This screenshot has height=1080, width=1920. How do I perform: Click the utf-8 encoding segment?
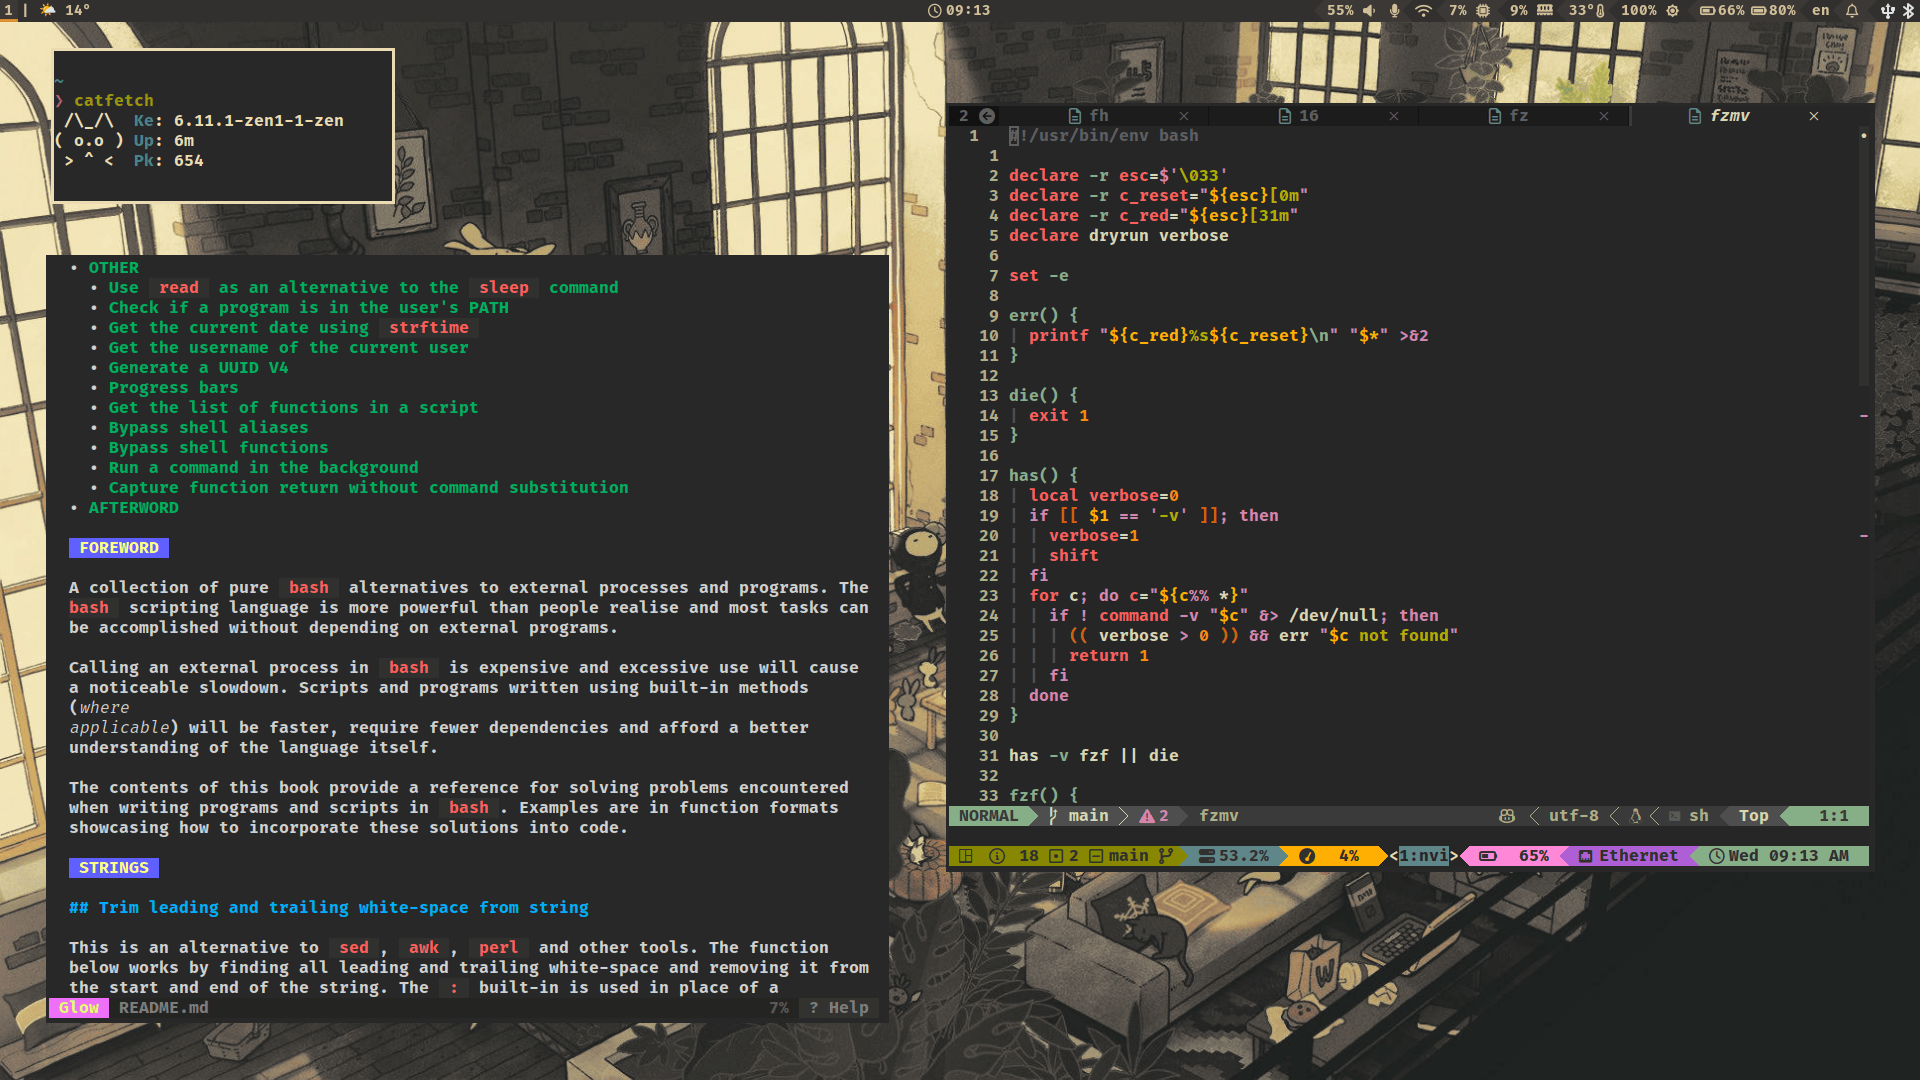1573,816
